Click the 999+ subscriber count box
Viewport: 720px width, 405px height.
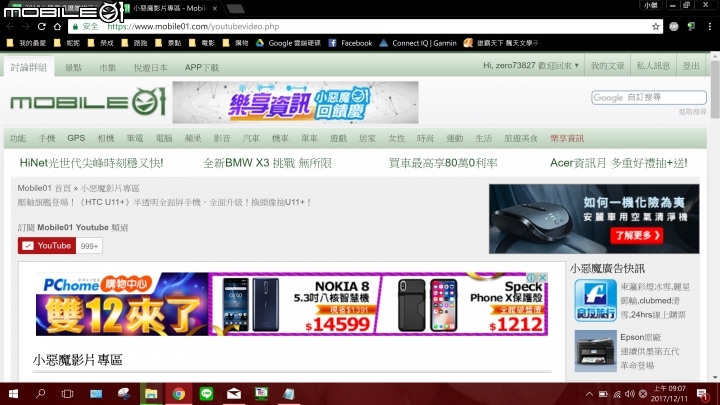(89, 246)
